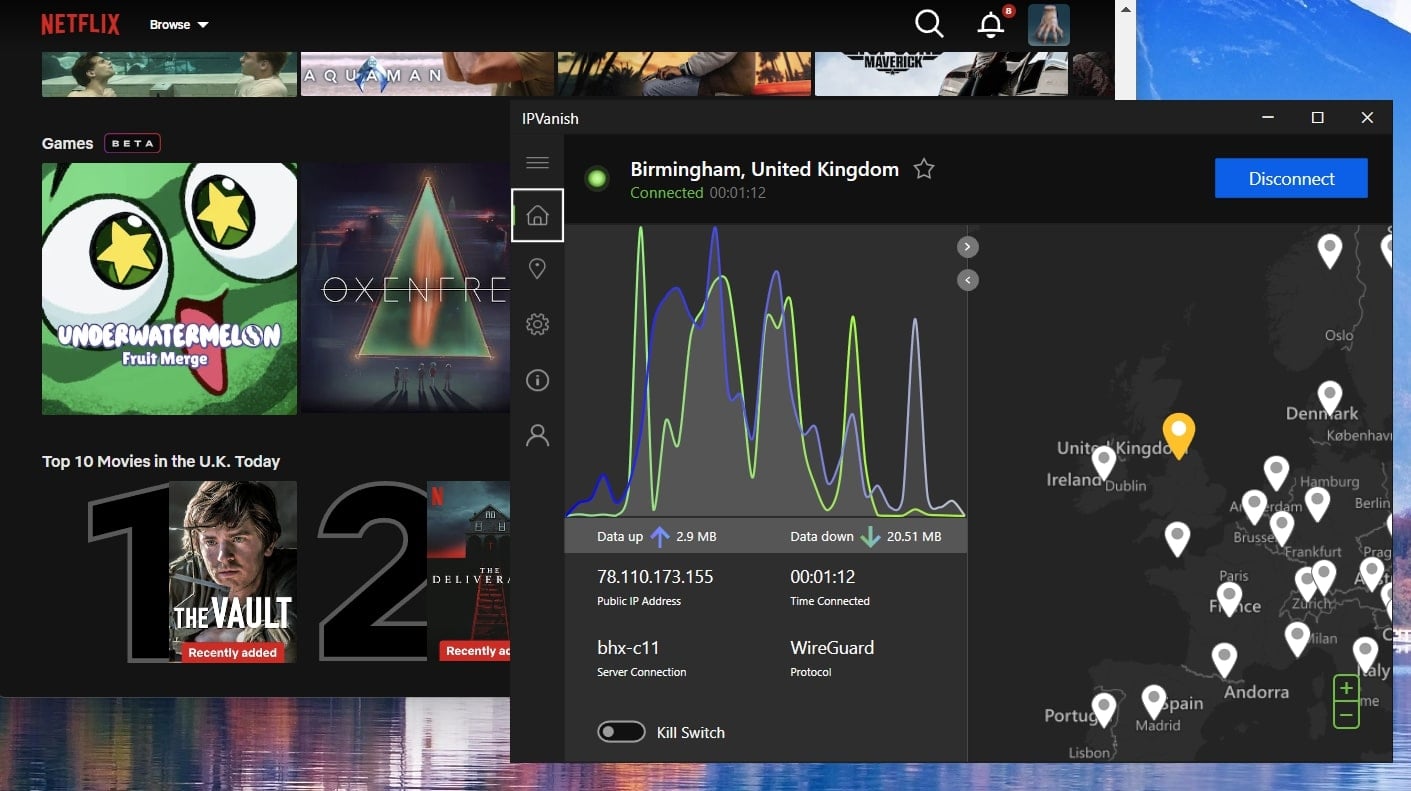Open the Netflix profile menu via avatar
The image size is (1411, 791).
(1049, 24)
